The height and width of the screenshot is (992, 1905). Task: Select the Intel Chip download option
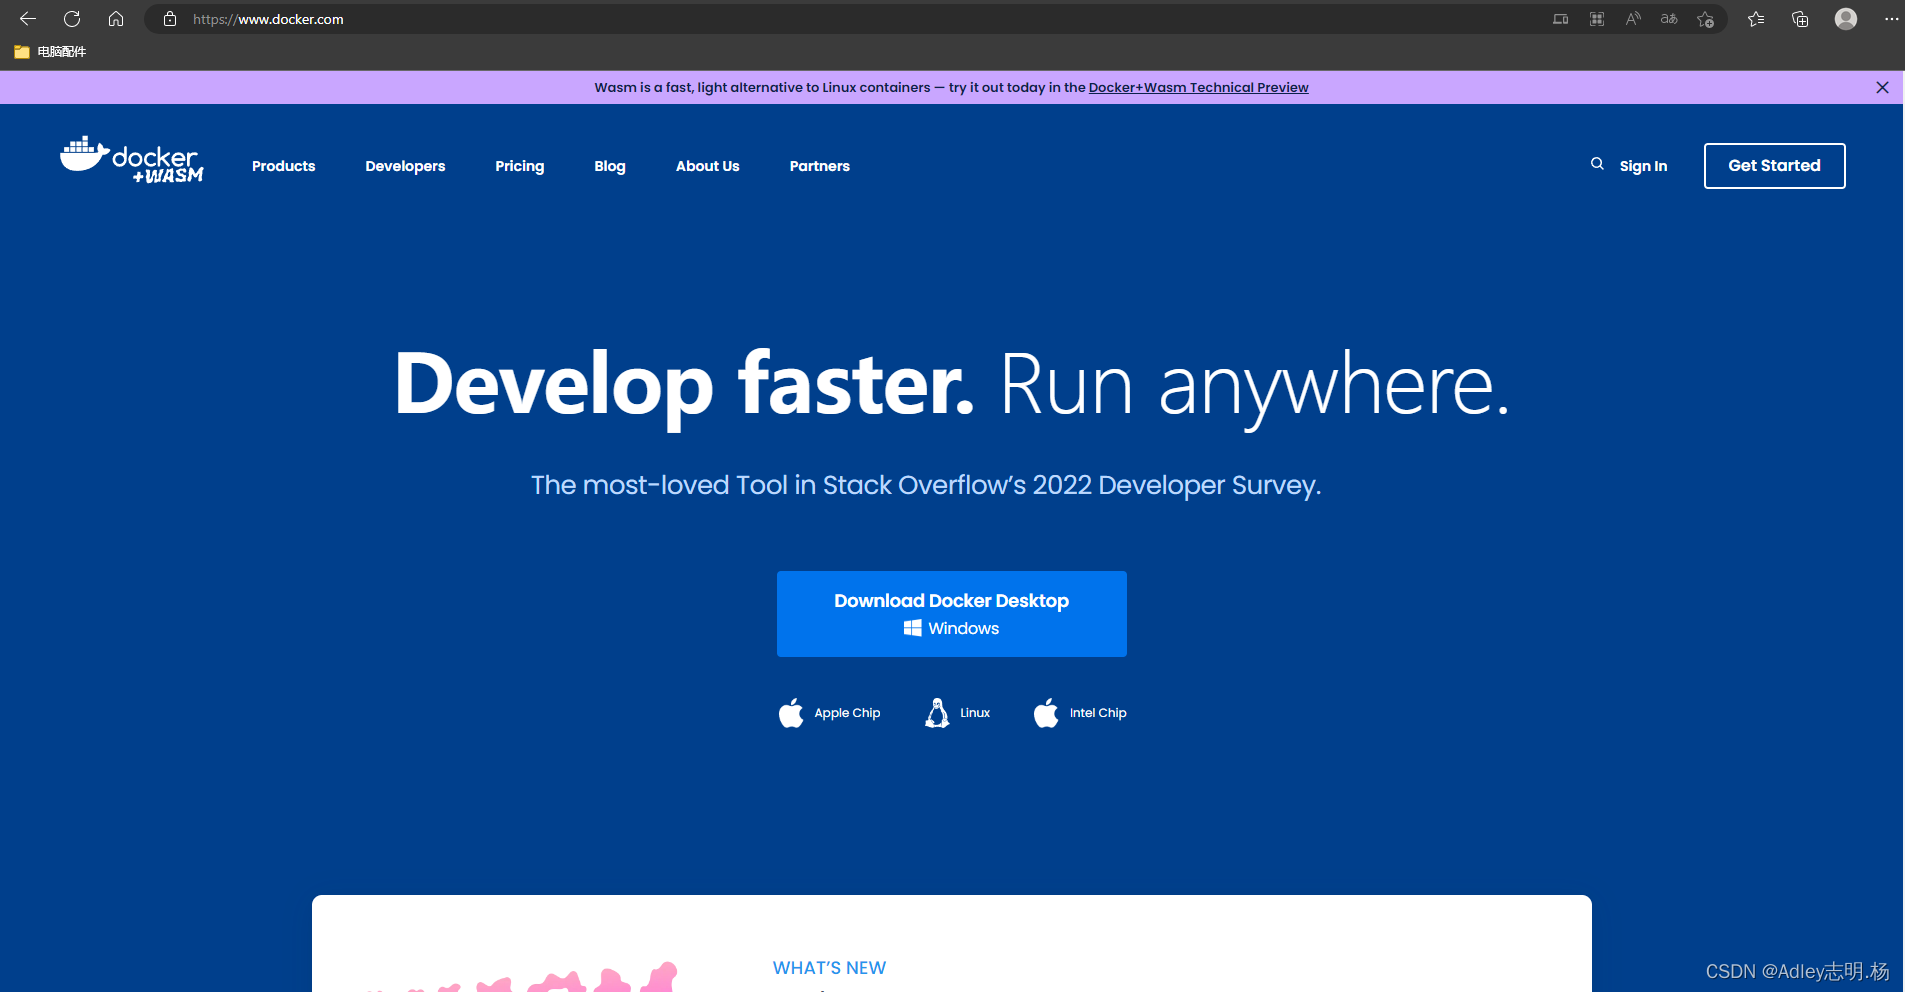(x=1080, y=713)
